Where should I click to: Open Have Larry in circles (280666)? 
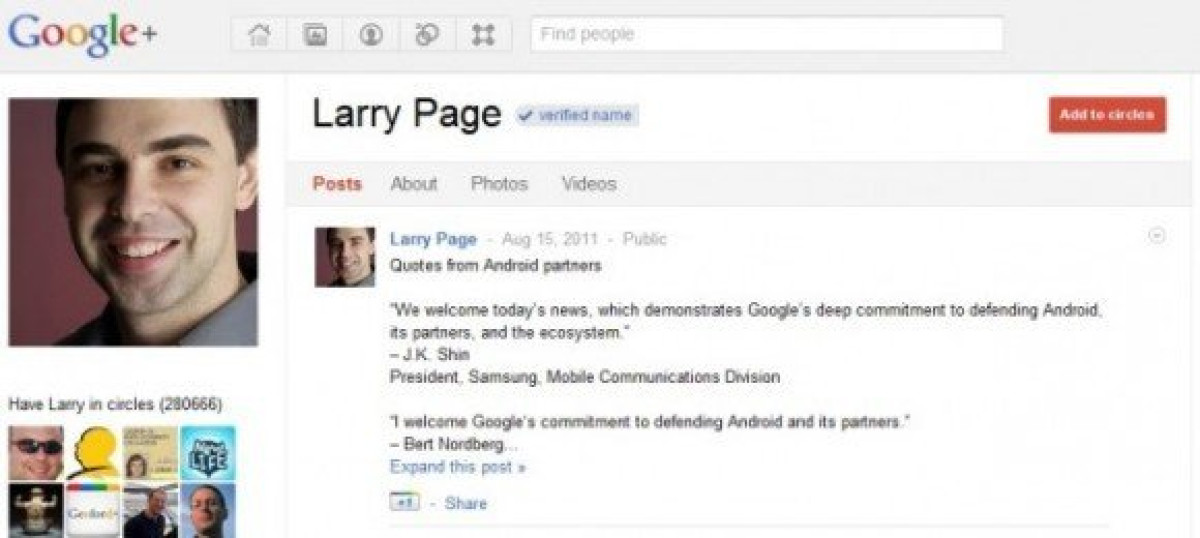coord(115,405)
